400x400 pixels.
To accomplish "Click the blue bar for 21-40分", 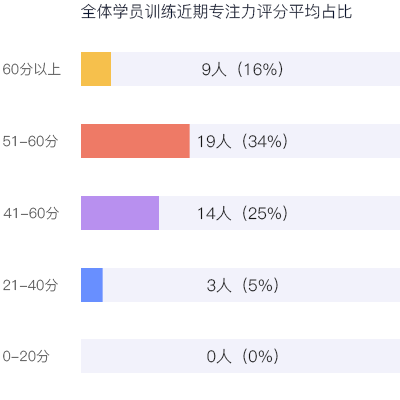I will (x=92, y=285).
